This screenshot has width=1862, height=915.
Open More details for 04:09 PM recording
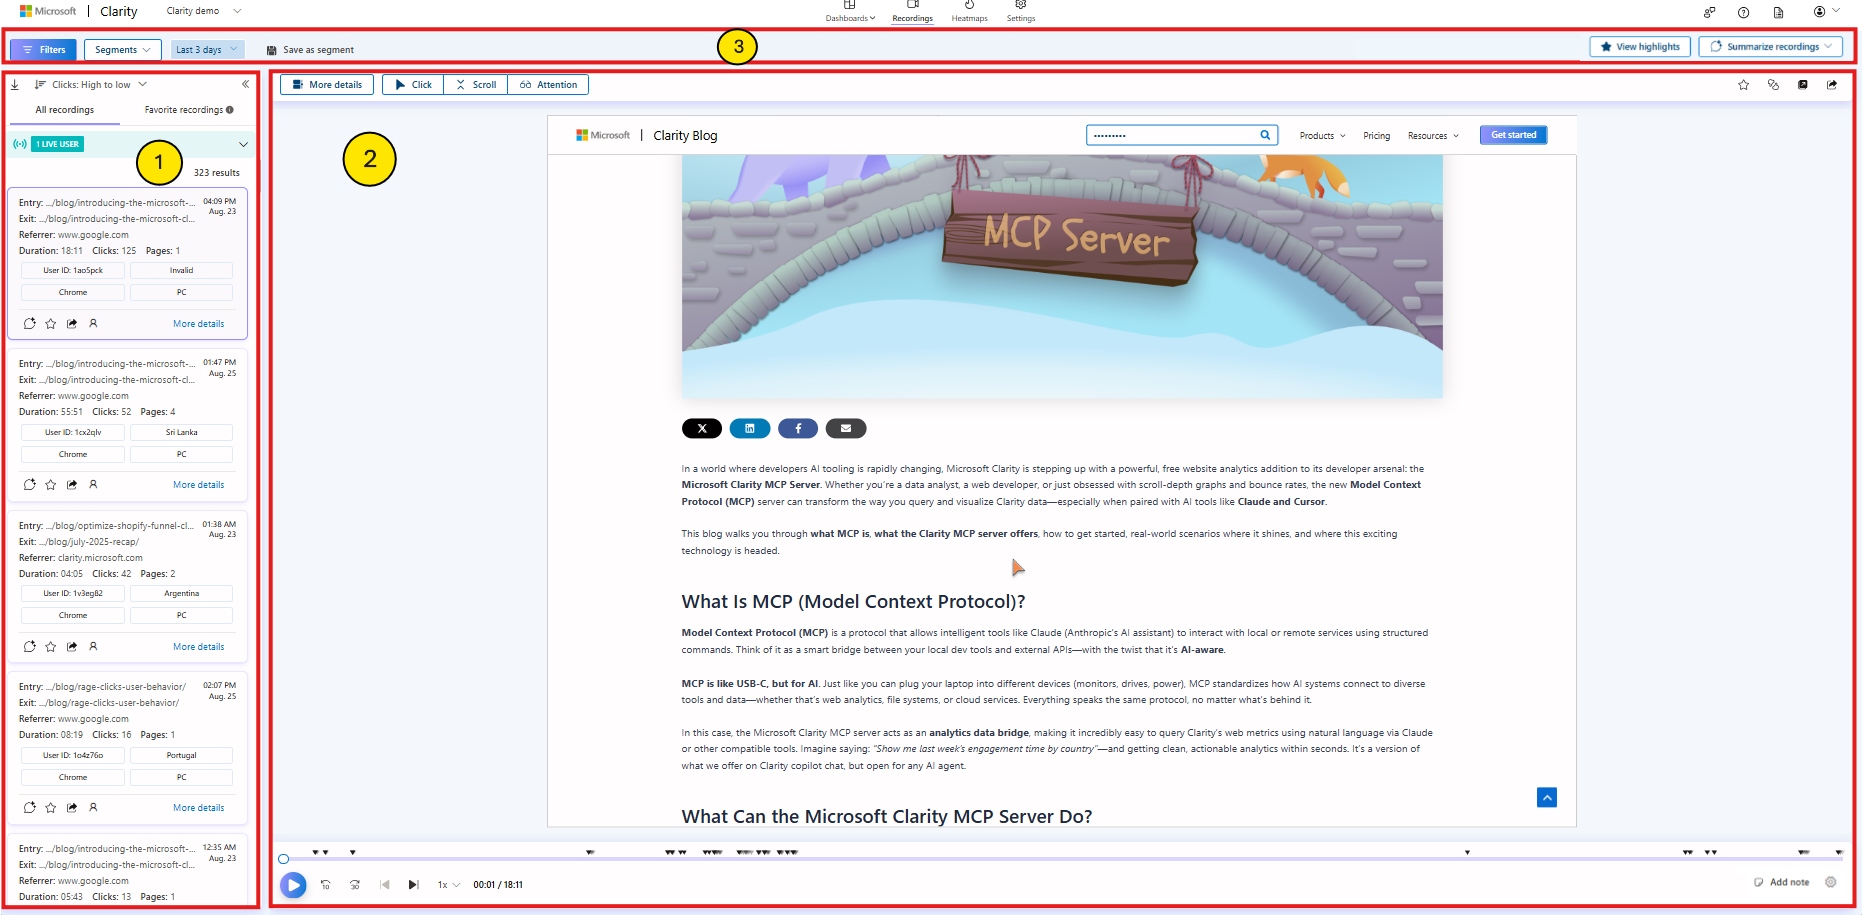(x=198, y=324)
